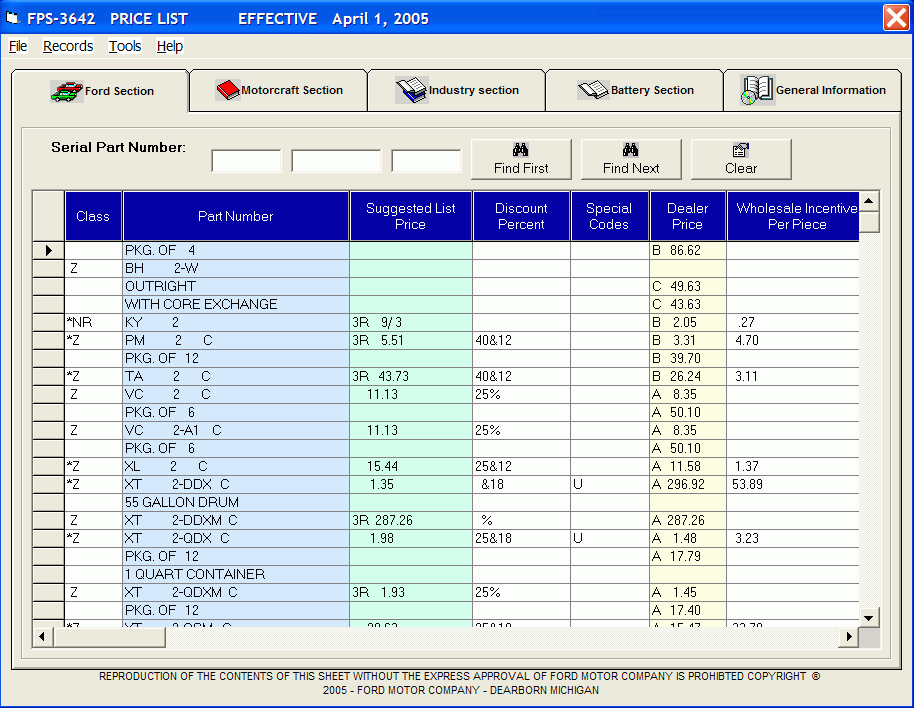Click the "1 QUART CONTAINER" cell
Image resolution: width=914 pixels, height=708 pixels.
236,575
